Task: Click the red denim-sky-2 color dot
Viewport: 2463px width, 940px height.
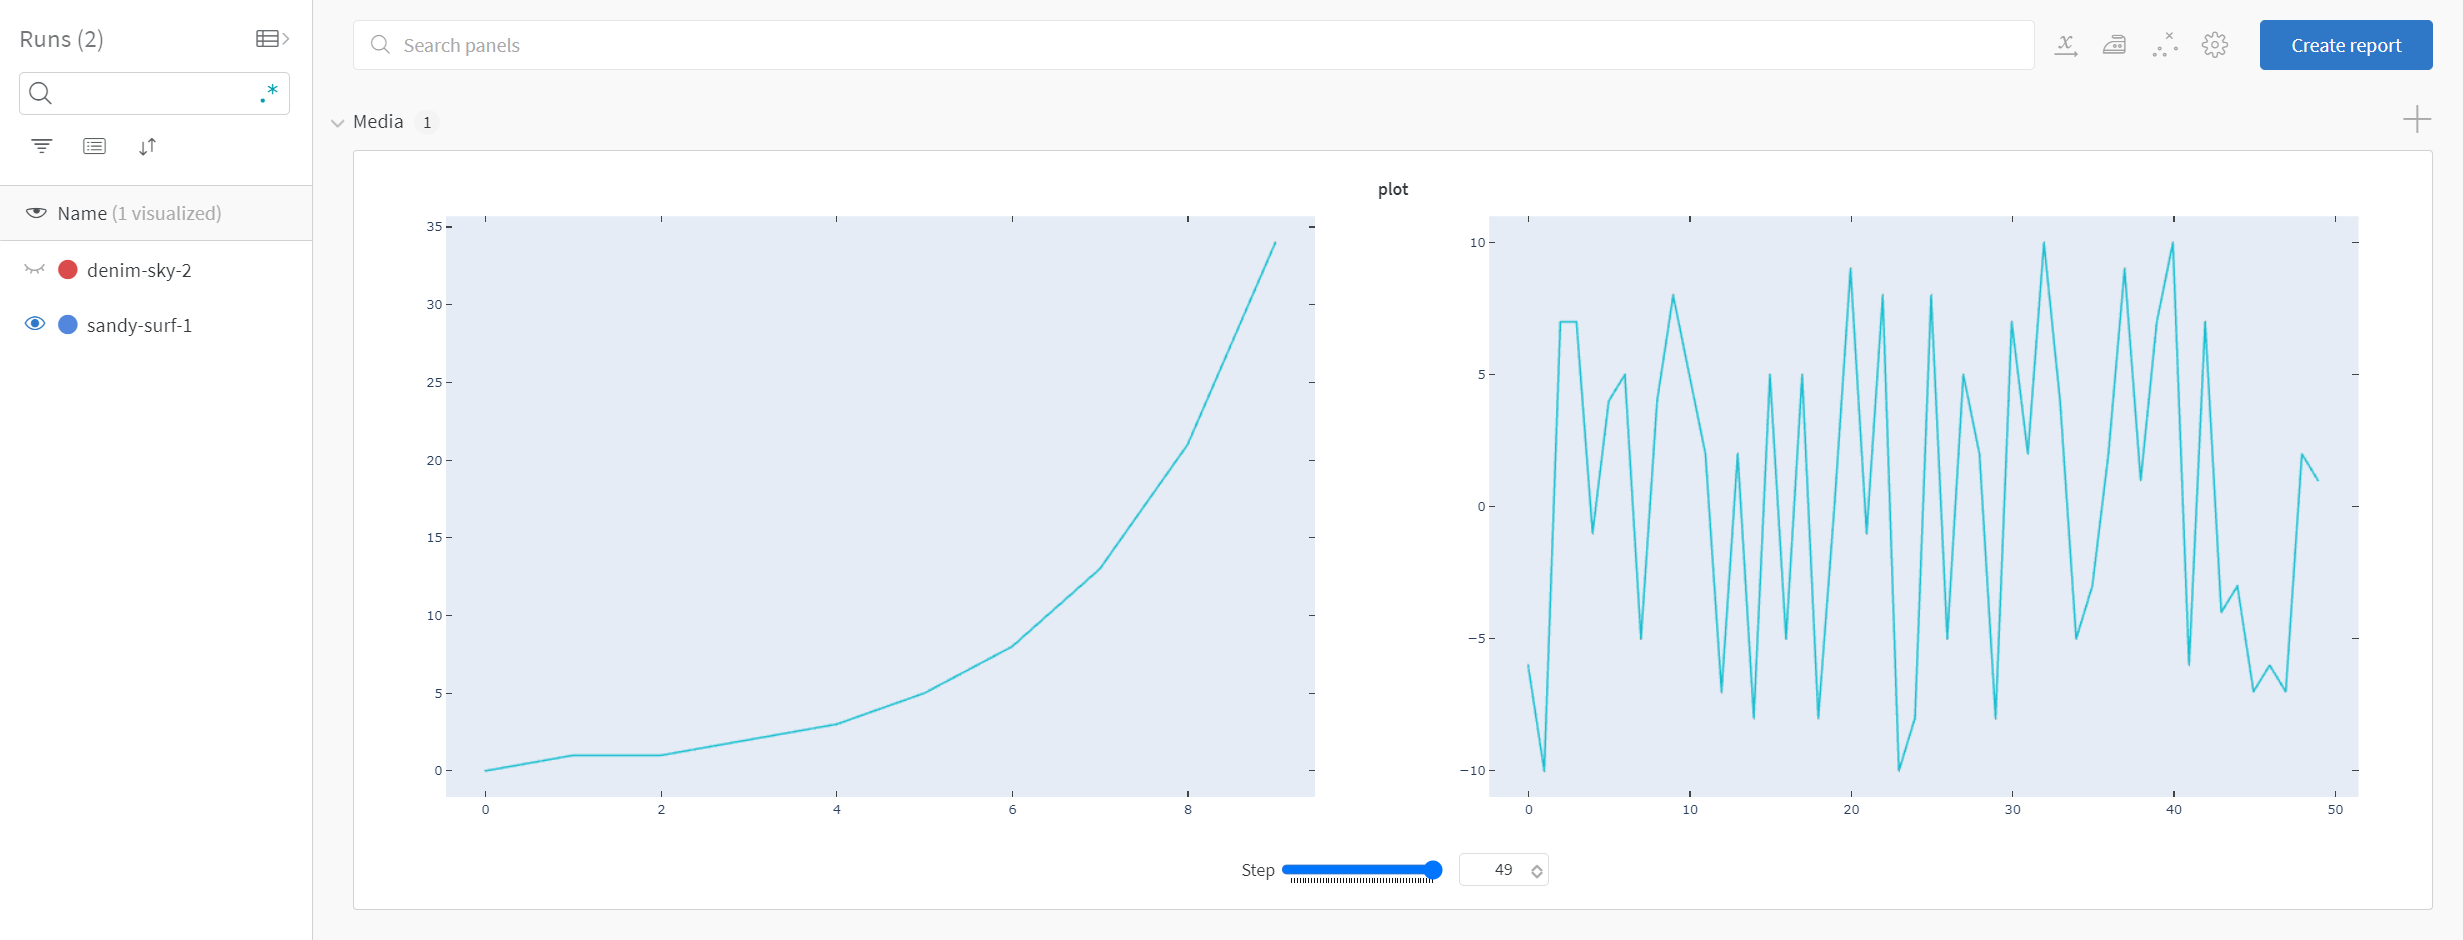Action: click(68, 270)
